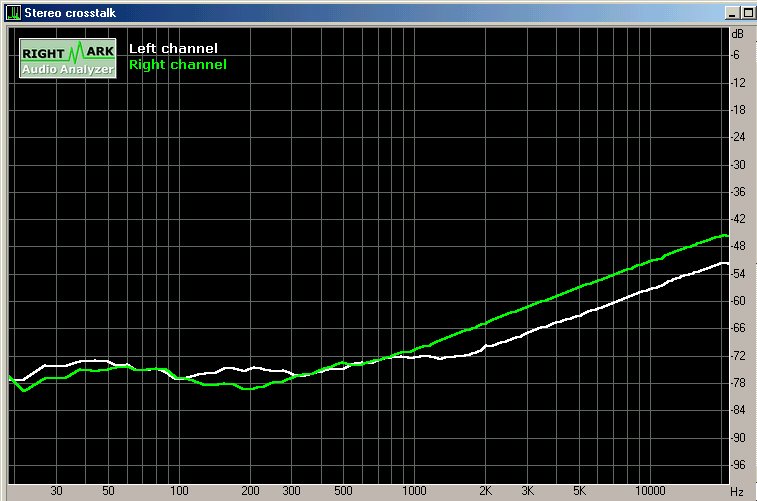Click the -60 dB axis label
Viewport: 757px width, 501px height.
(x=738, y=301)
